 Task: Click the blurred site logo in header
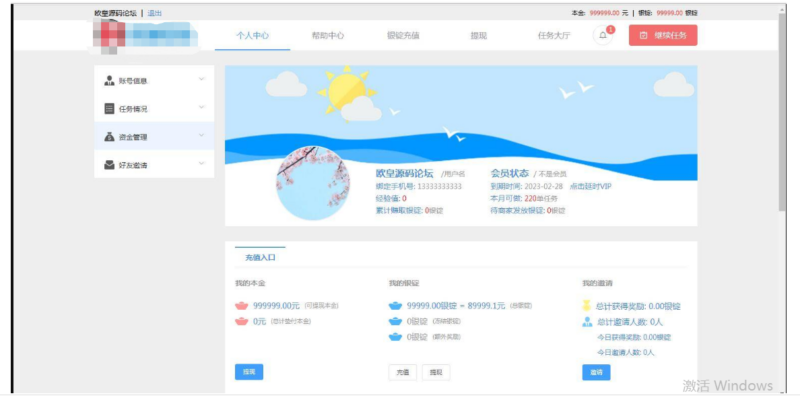(x=145, y=36)
